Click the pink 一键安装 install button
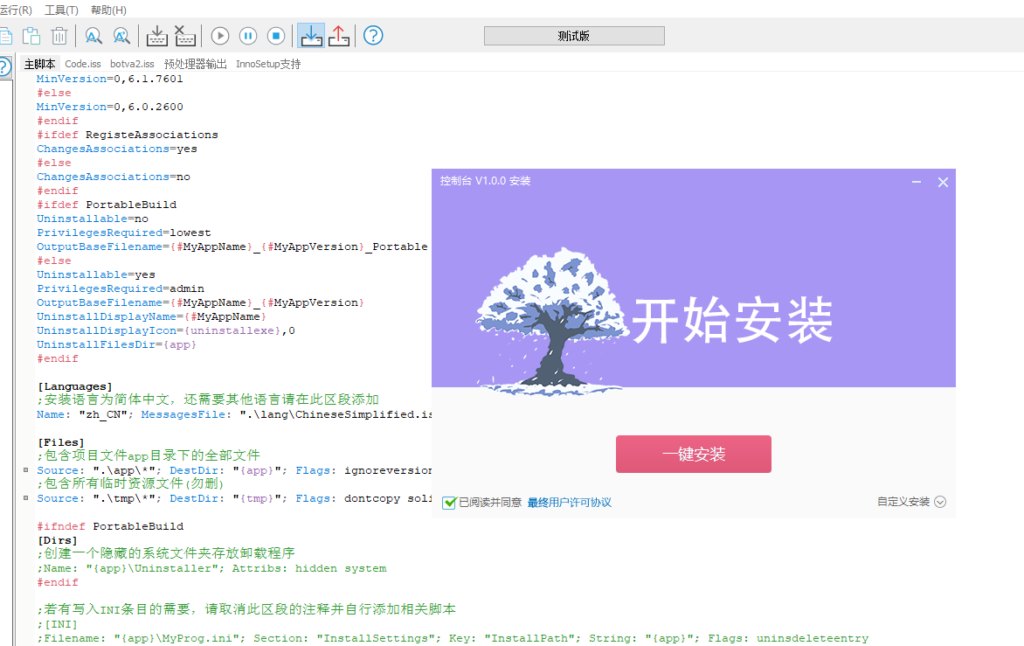The height and width of the screenshot is (646, 1024). click(693, 454)
